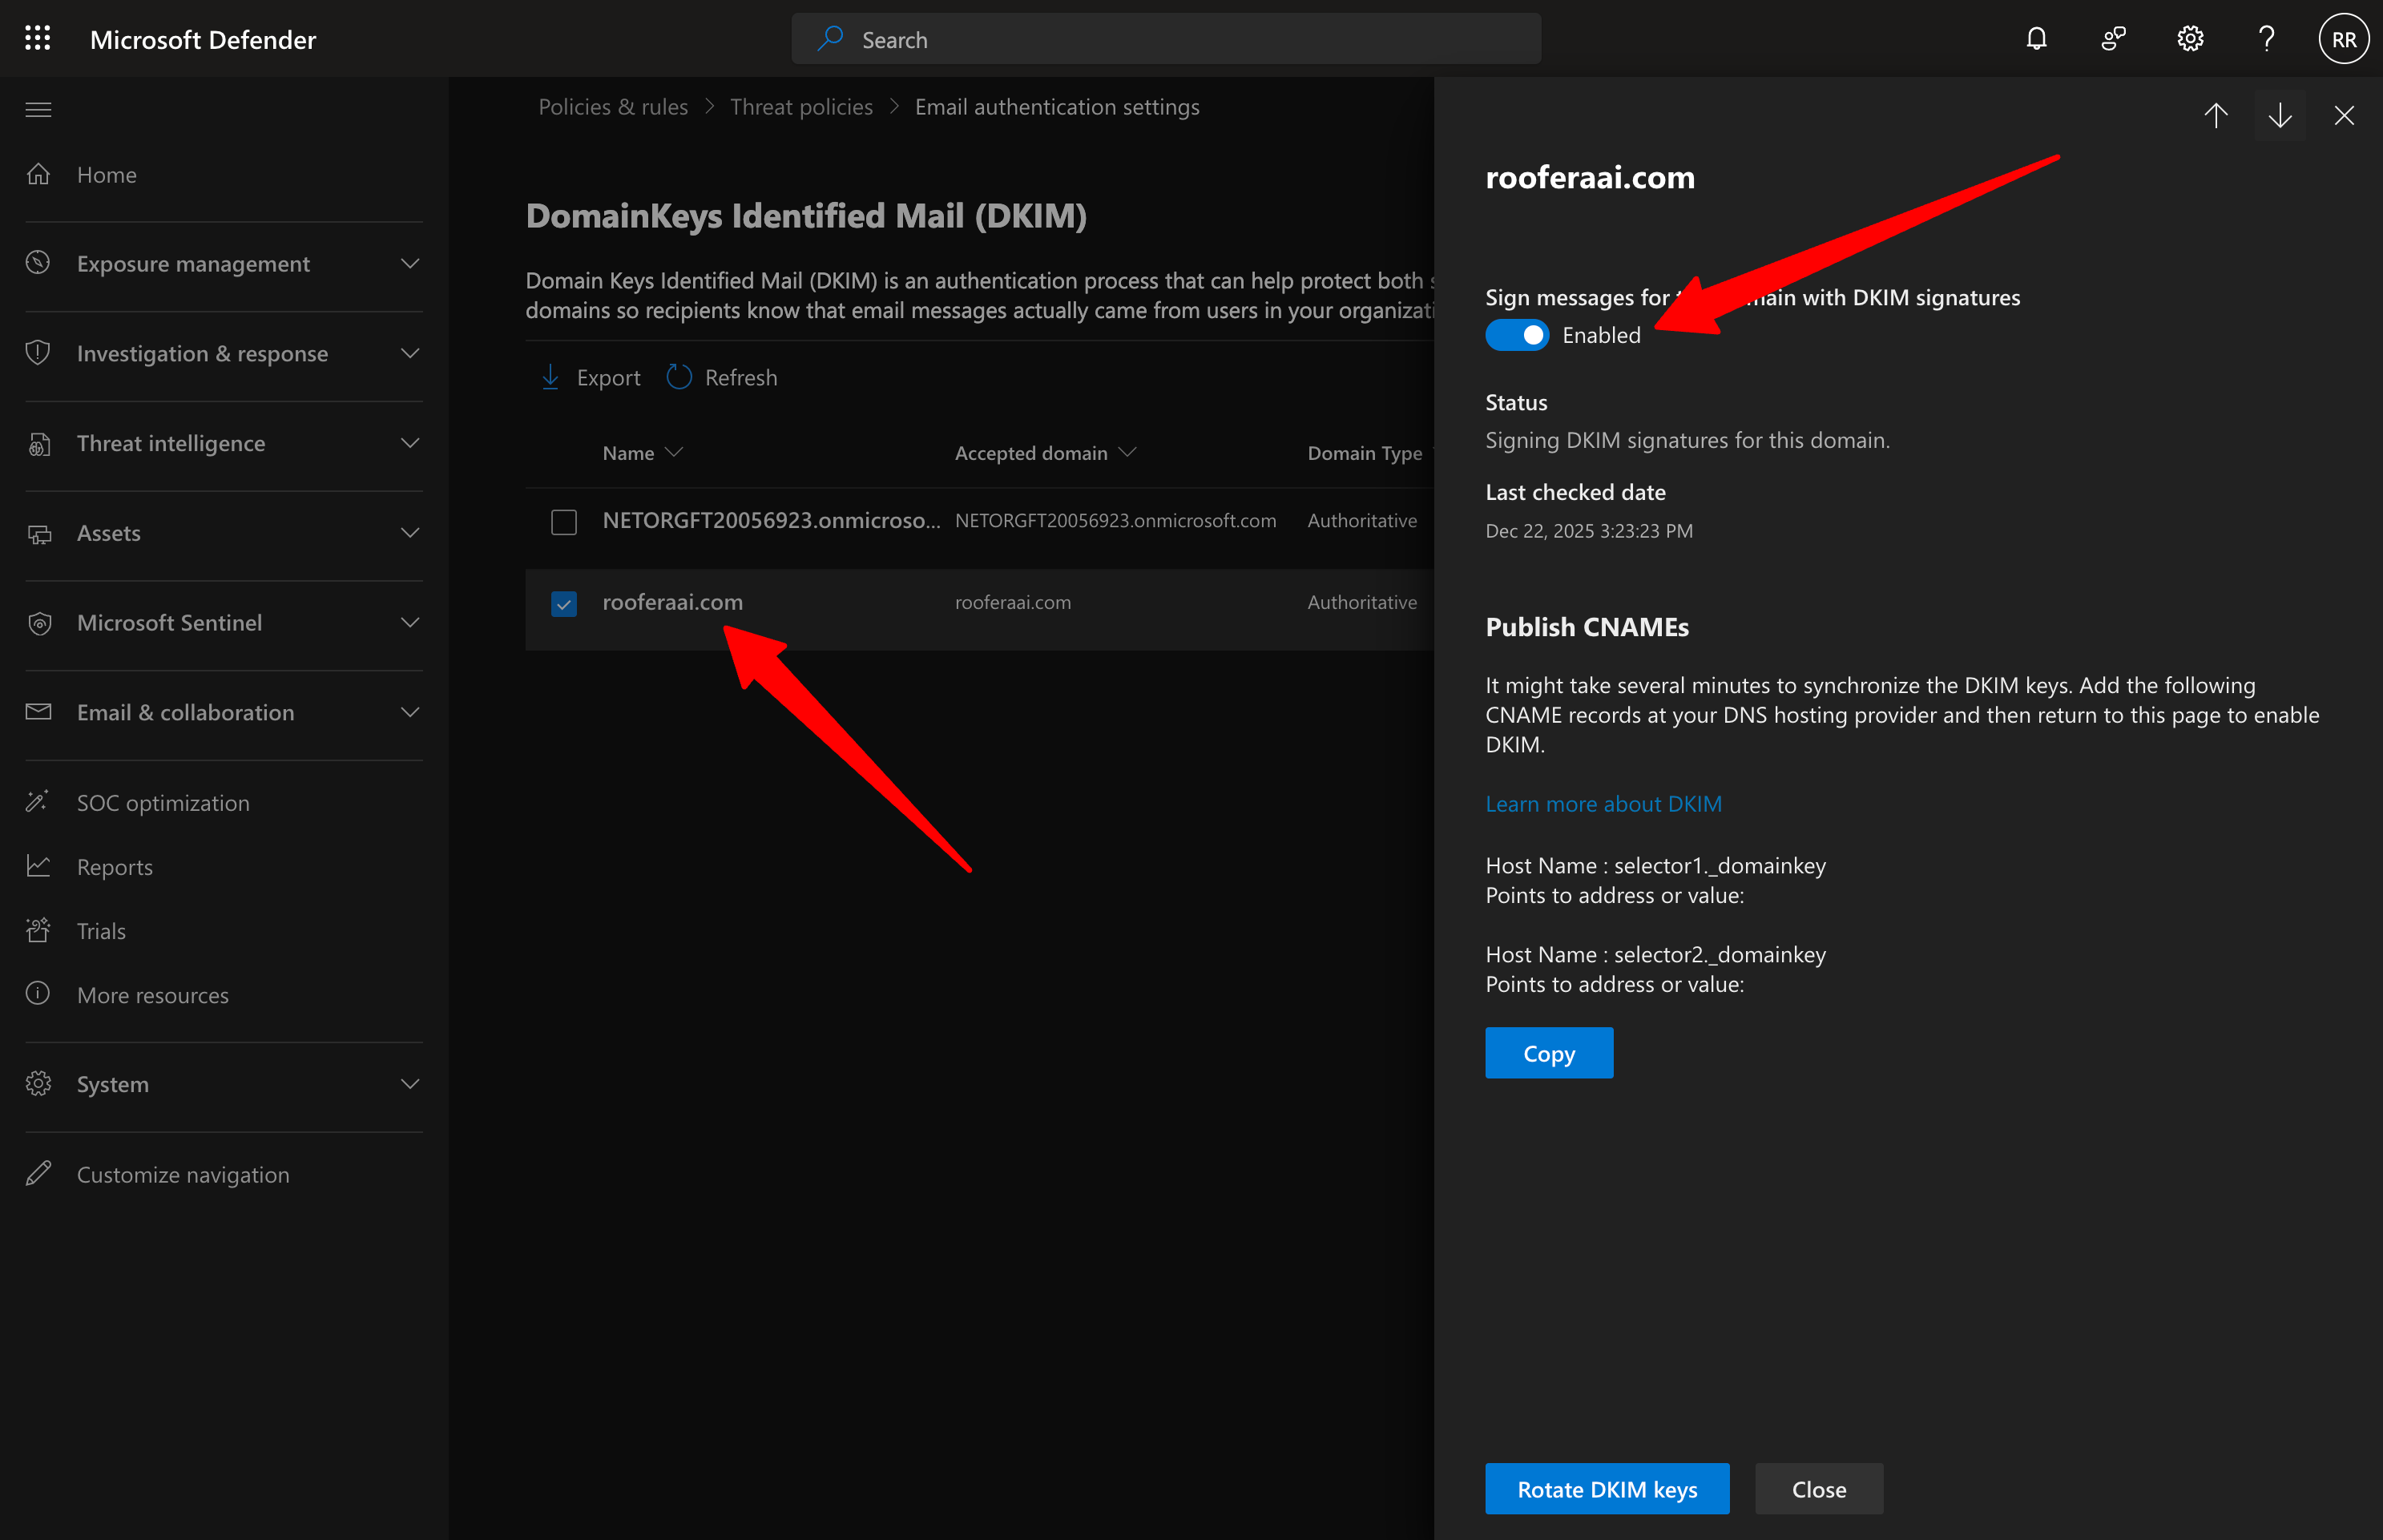Expand the Email & collaboration section
Screen dimensions: 2383x1540
point(185,712)
